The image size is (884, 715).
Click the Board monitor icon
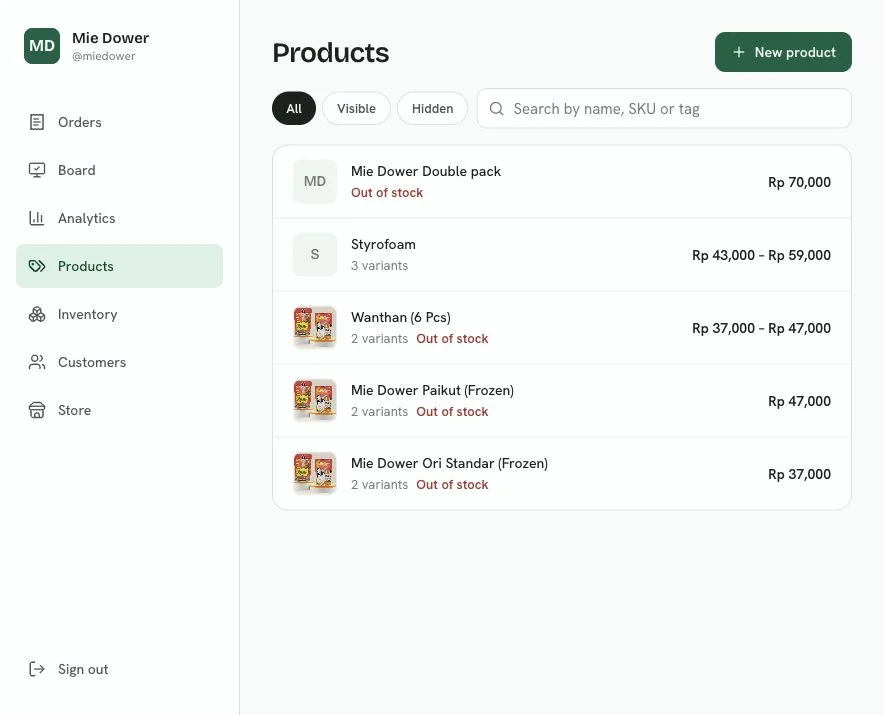pyautogui.click(x=37, y=170)
